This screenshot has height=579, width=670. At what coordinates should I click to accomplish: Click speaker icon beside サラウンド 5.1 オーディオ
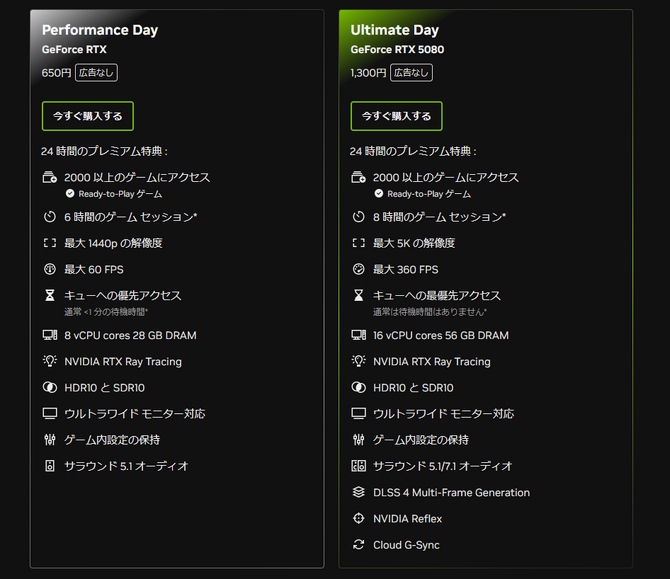50,466
